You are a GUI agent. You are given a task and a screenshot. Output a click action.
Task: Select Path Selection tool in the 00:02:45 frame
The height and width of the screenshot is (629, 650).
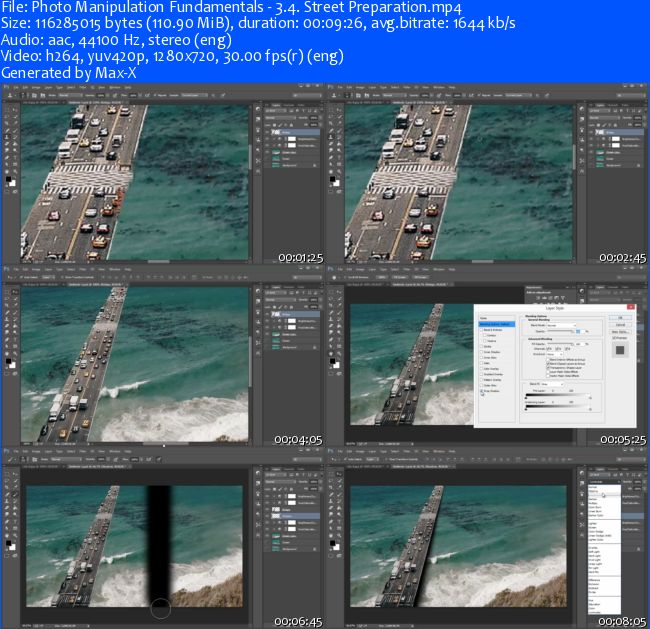(331, 164)
